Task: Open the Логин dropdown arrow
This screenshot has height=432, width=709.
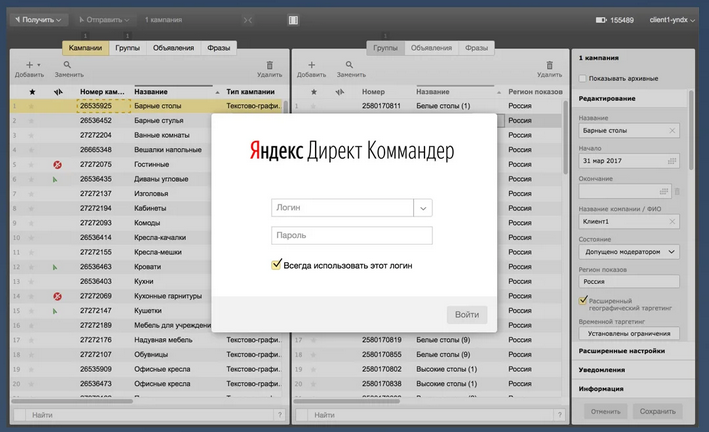Action: [423, 208]
